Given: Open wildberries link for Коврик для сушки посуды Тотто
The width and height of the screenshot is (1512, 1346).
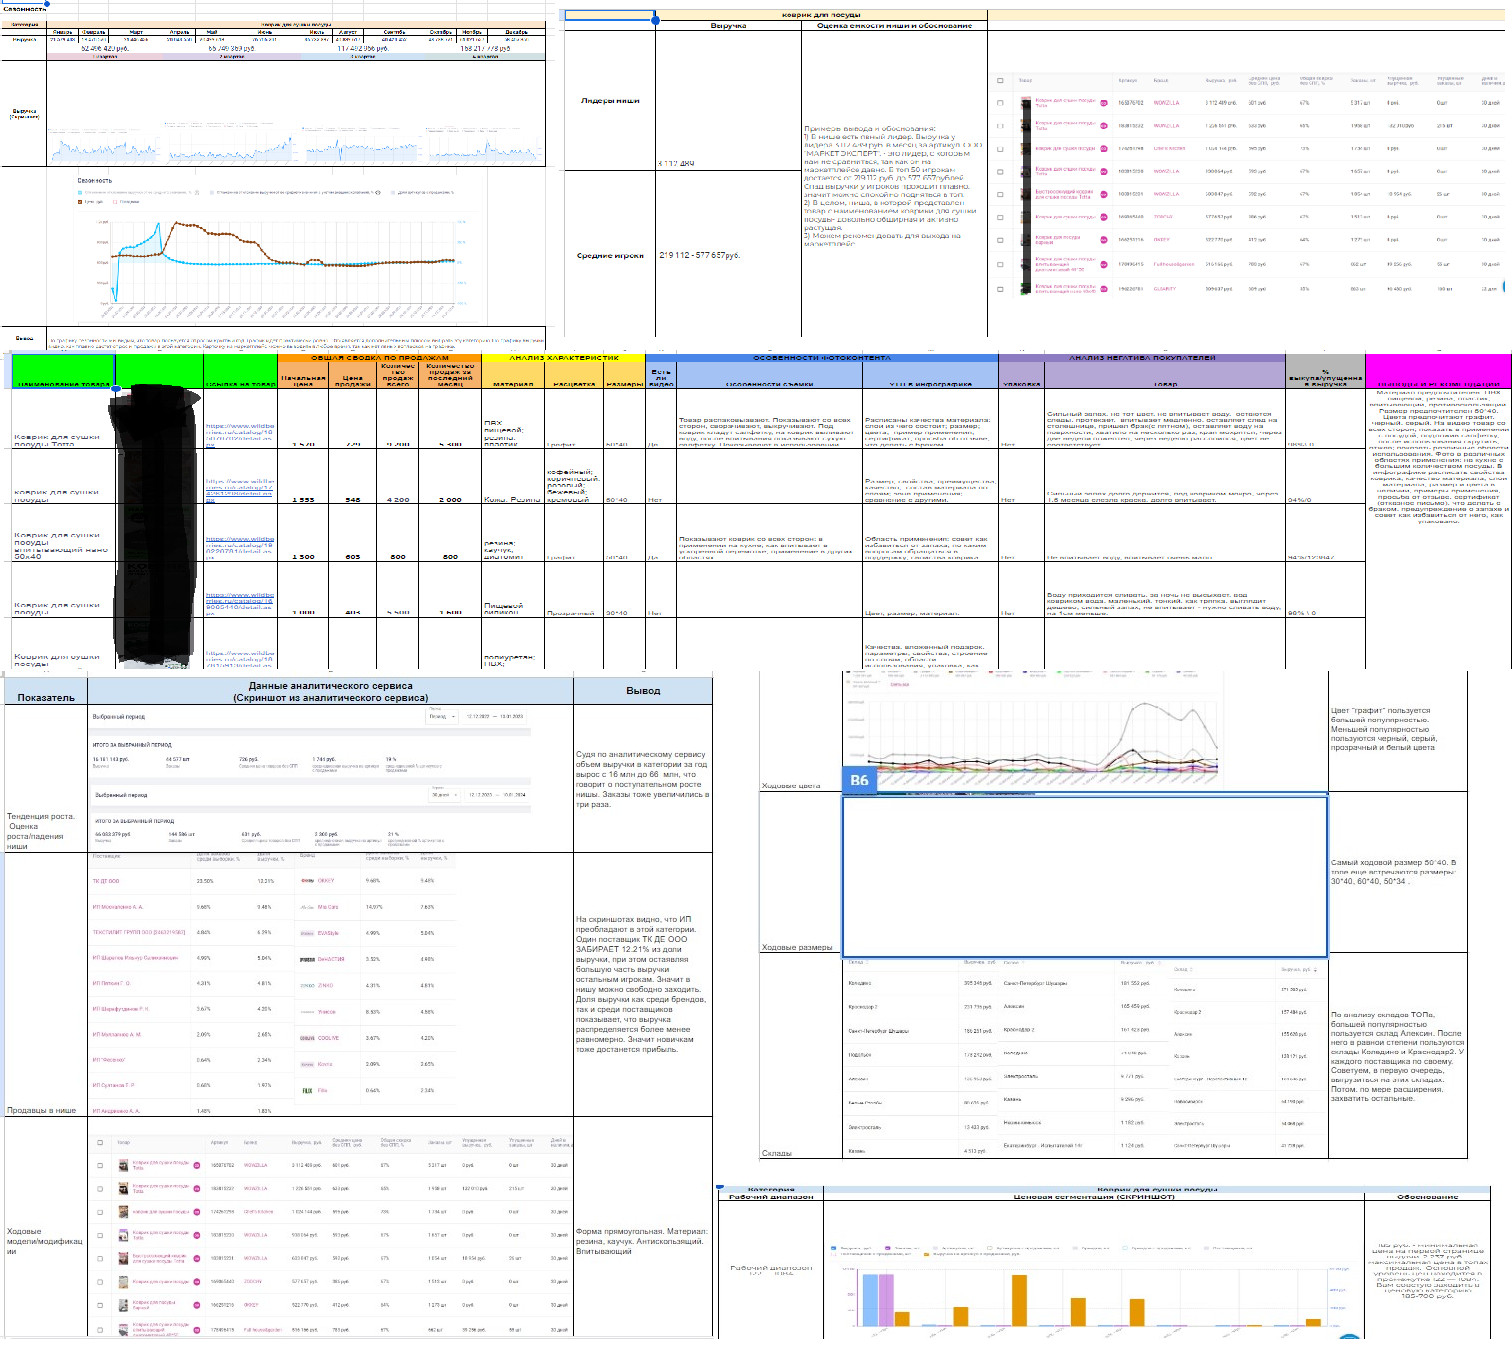Looking at the screenshot, I should (239, 435).
